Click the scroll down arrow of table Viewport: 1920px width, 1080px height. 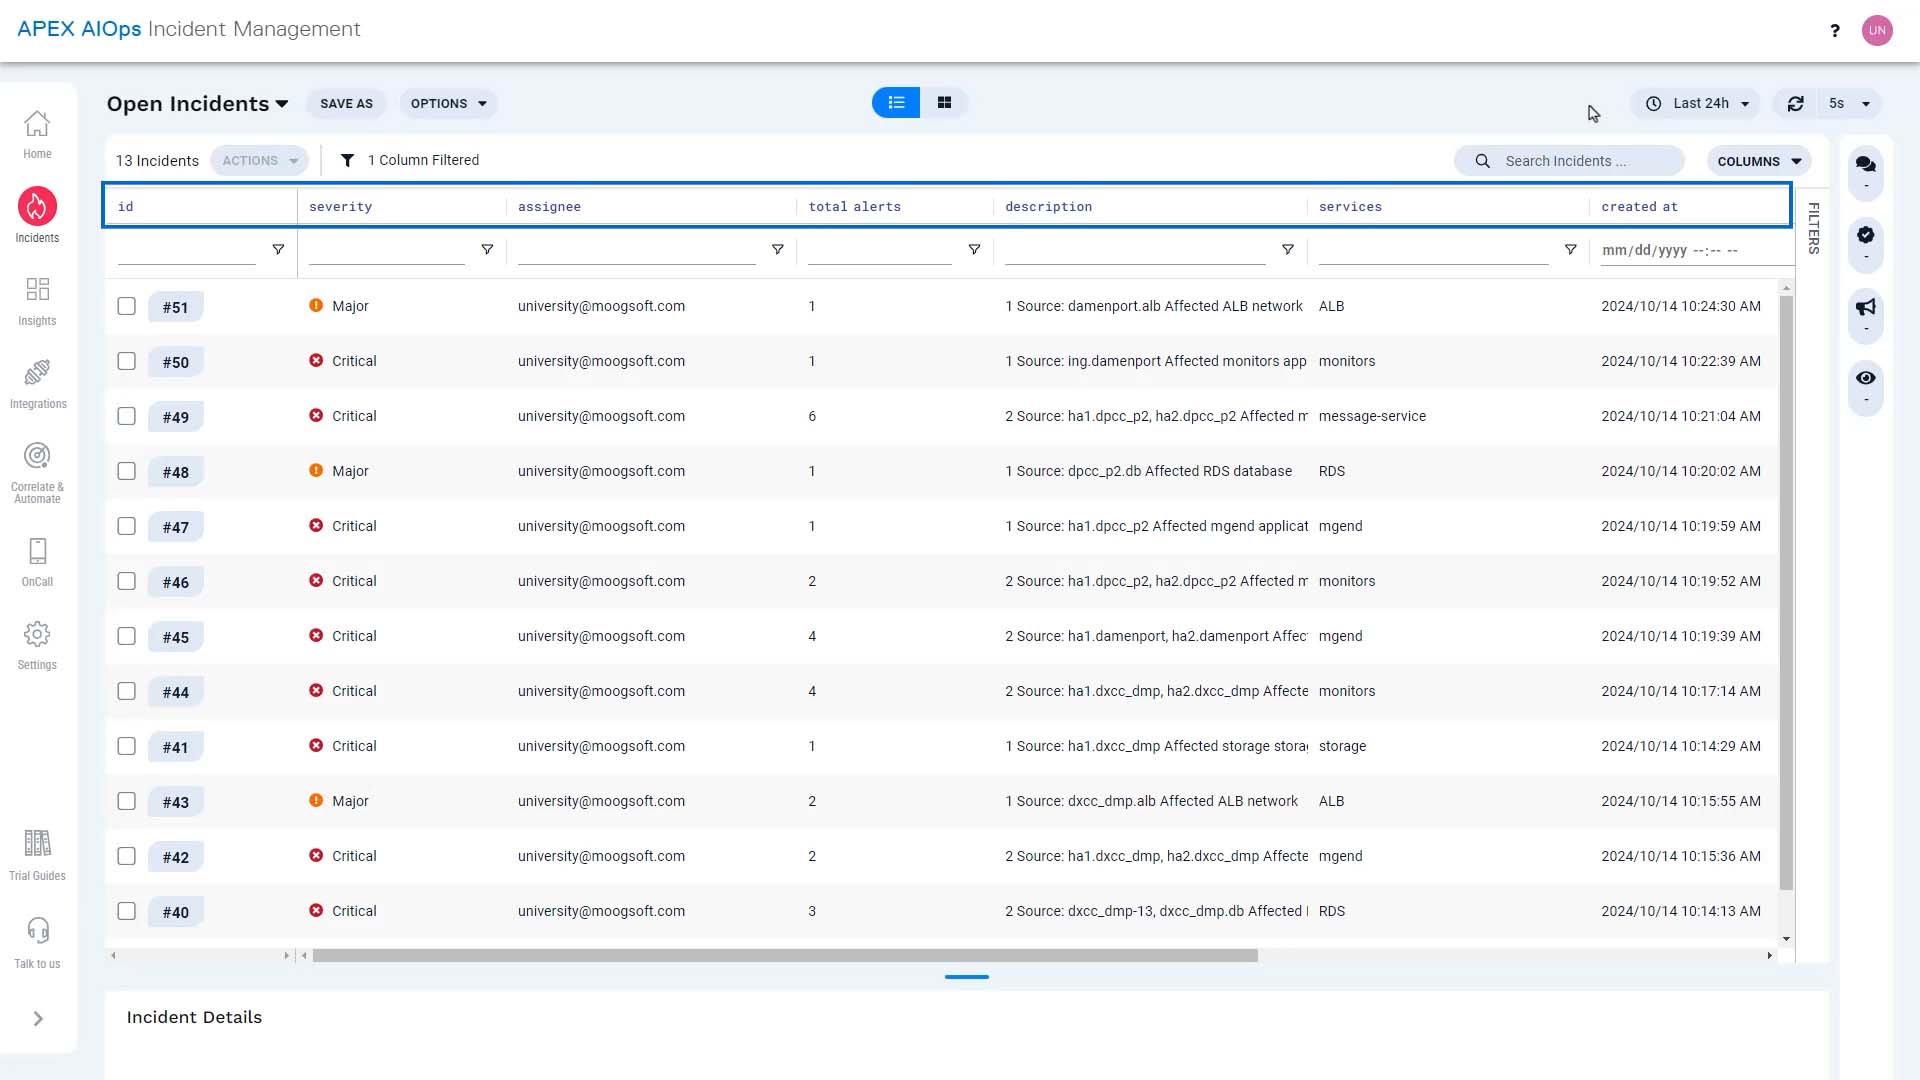(x=1786, y=940)
